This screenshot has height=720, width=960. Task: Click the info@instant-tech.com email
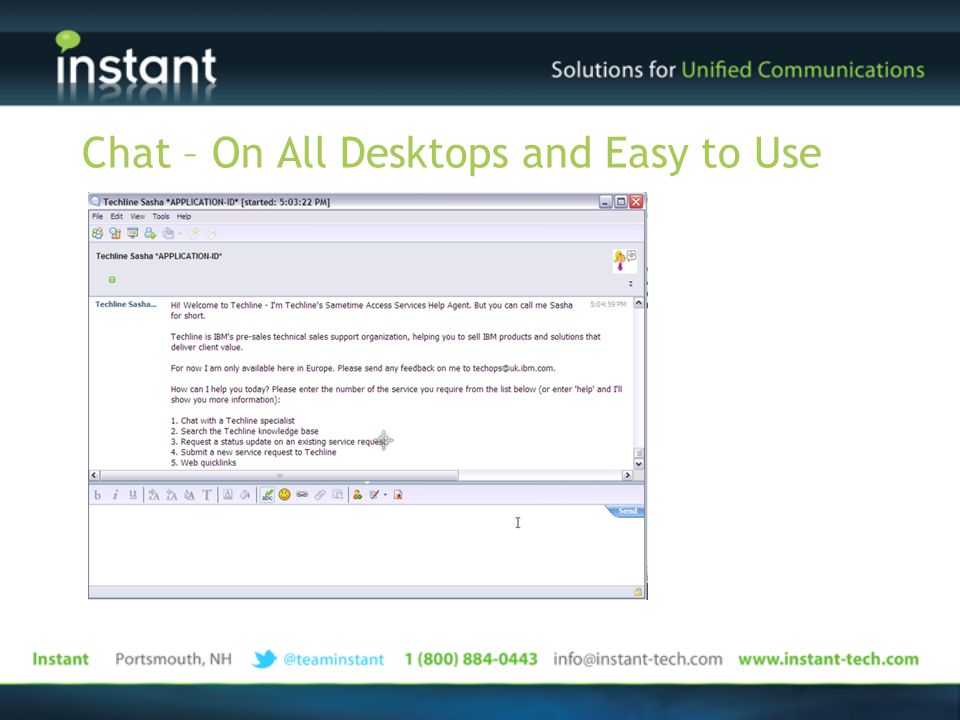click(637, 659)
